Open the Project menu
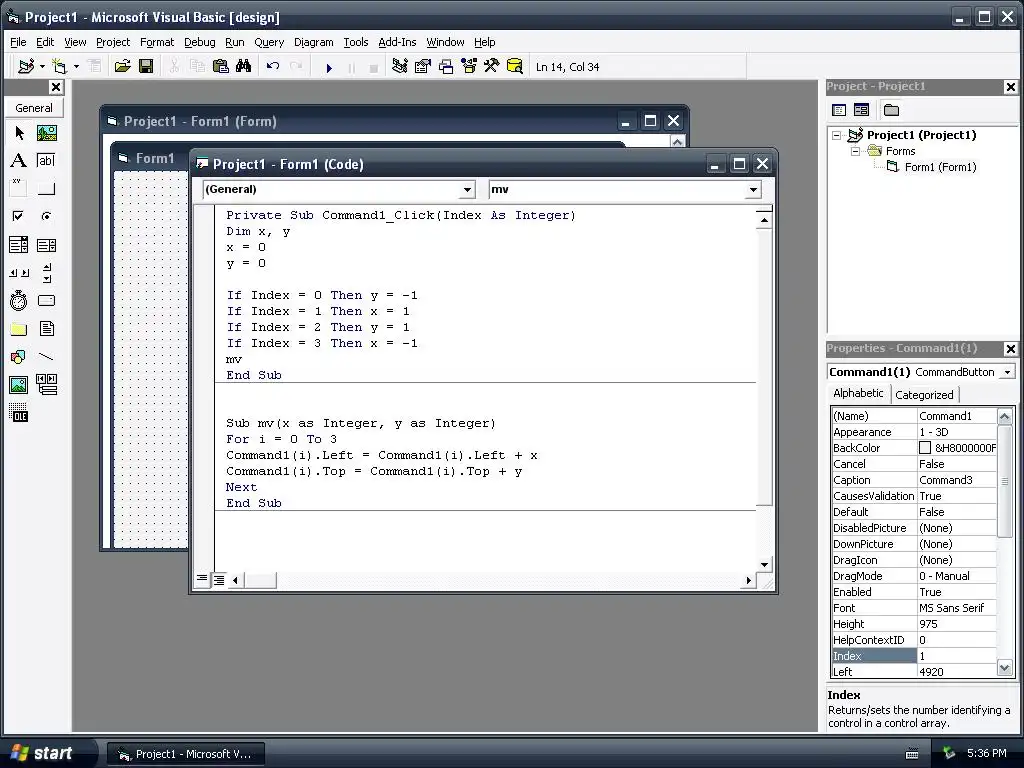The image size is (1024, 768). click(113, 42)
